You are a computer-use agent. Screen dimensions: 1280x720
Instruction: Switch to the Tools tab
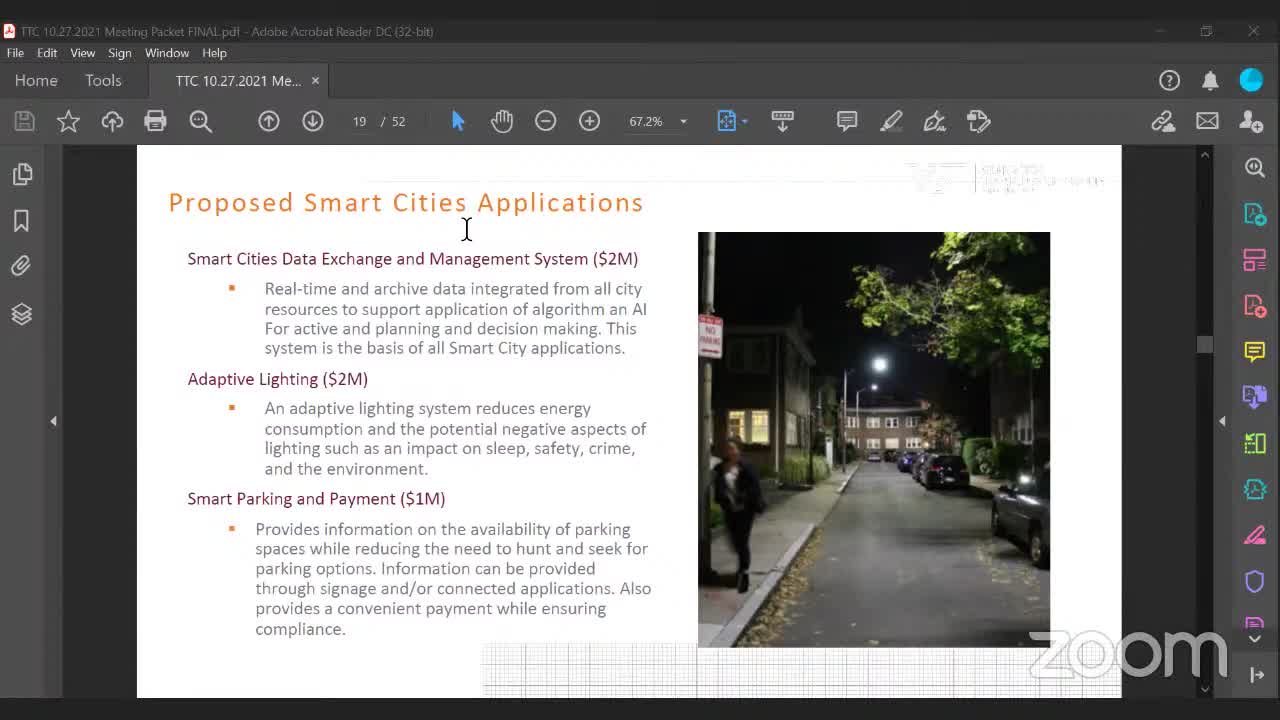(103, 80)
